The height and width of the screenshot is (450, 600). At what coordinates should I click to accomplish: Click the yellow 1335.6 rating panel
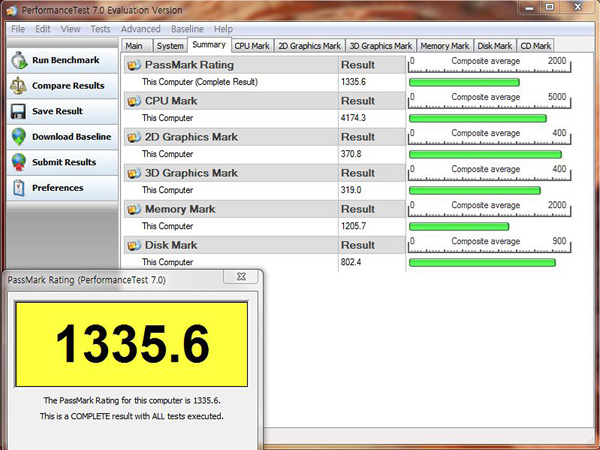click(131, 344)
